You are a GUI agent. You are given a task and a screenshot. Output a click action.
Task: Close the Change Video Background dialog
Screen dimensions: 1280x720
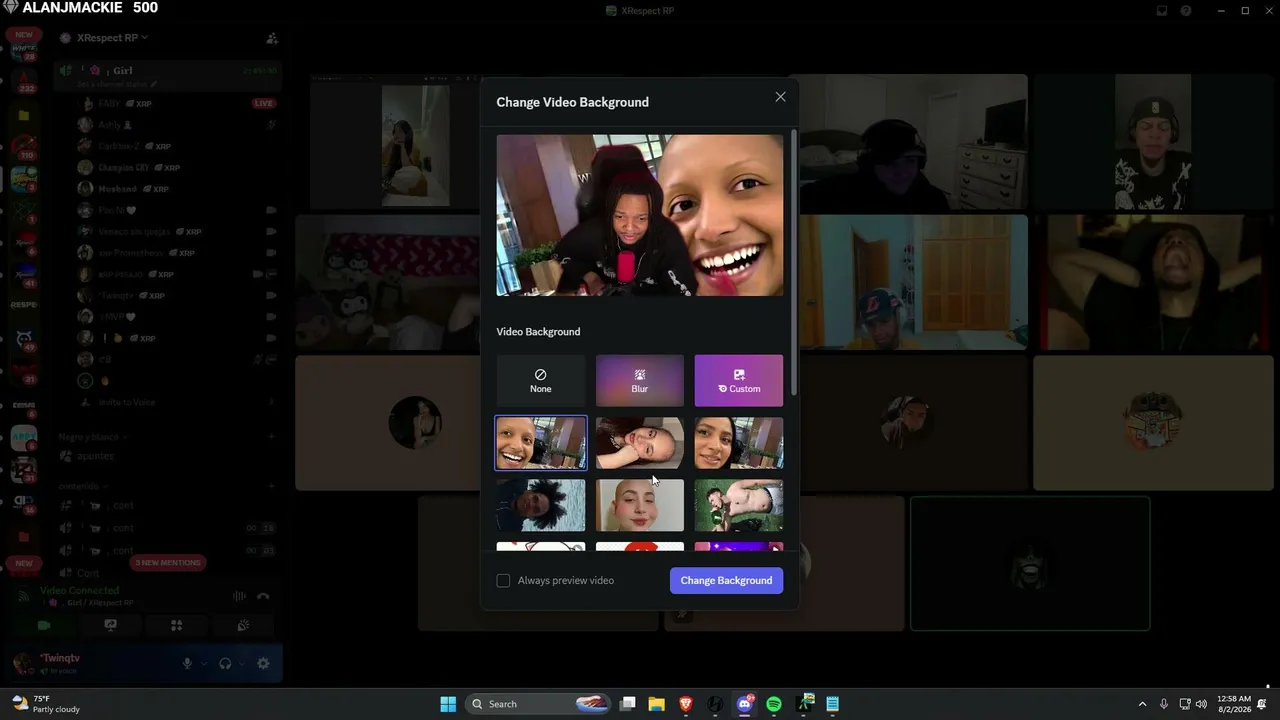click(x=780, y=97)
